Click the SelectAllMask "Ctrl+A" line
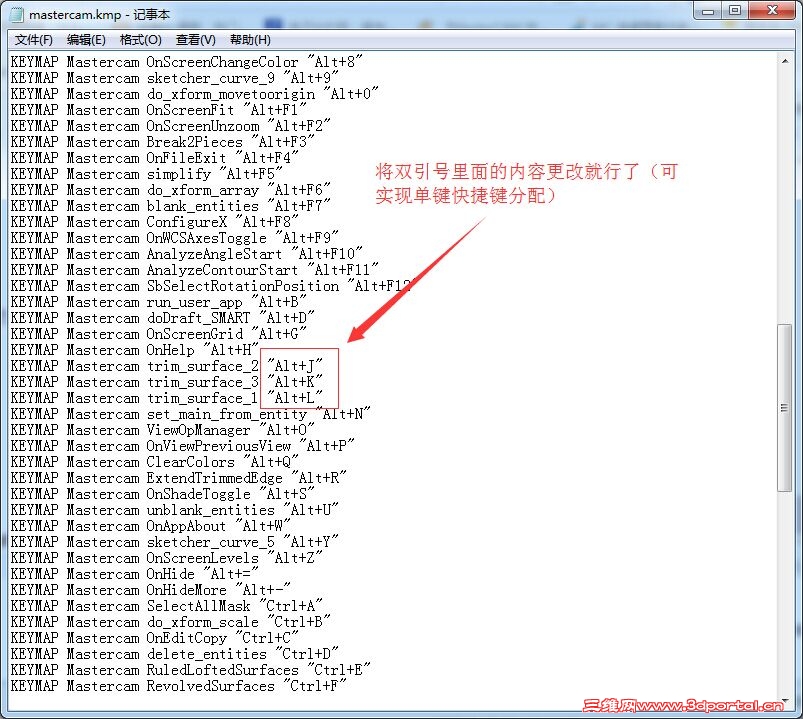Image resolution: width=803 pixels, height=719 pixels. 166,606
